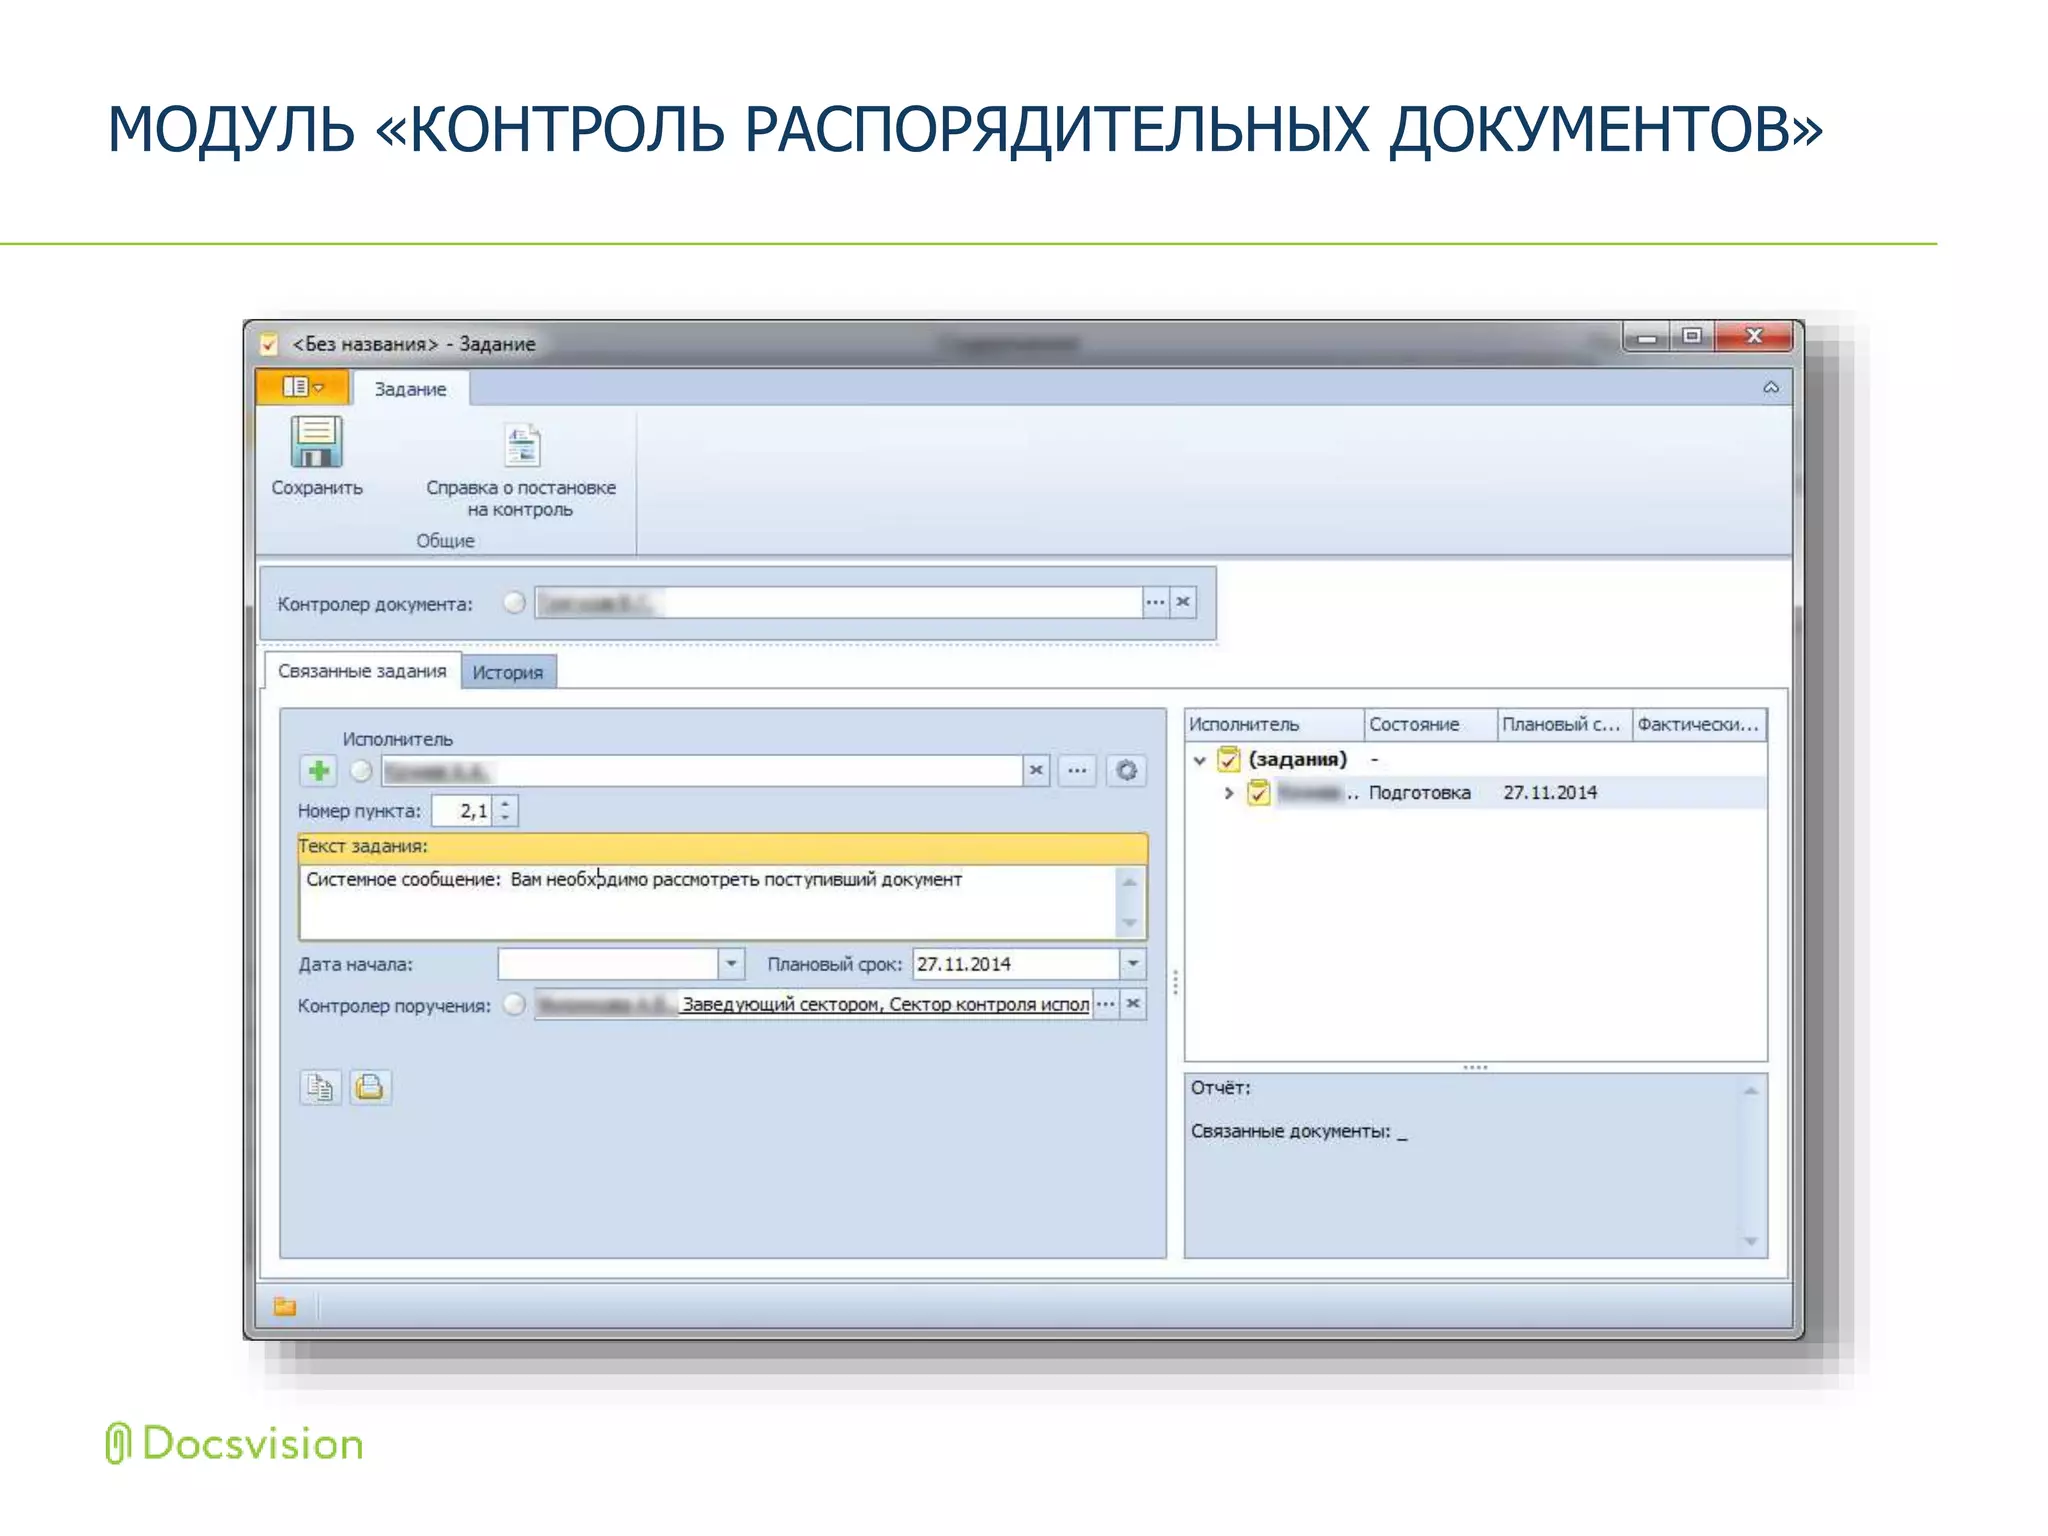Collapse the ribbon with the chevron icon

1770,388
